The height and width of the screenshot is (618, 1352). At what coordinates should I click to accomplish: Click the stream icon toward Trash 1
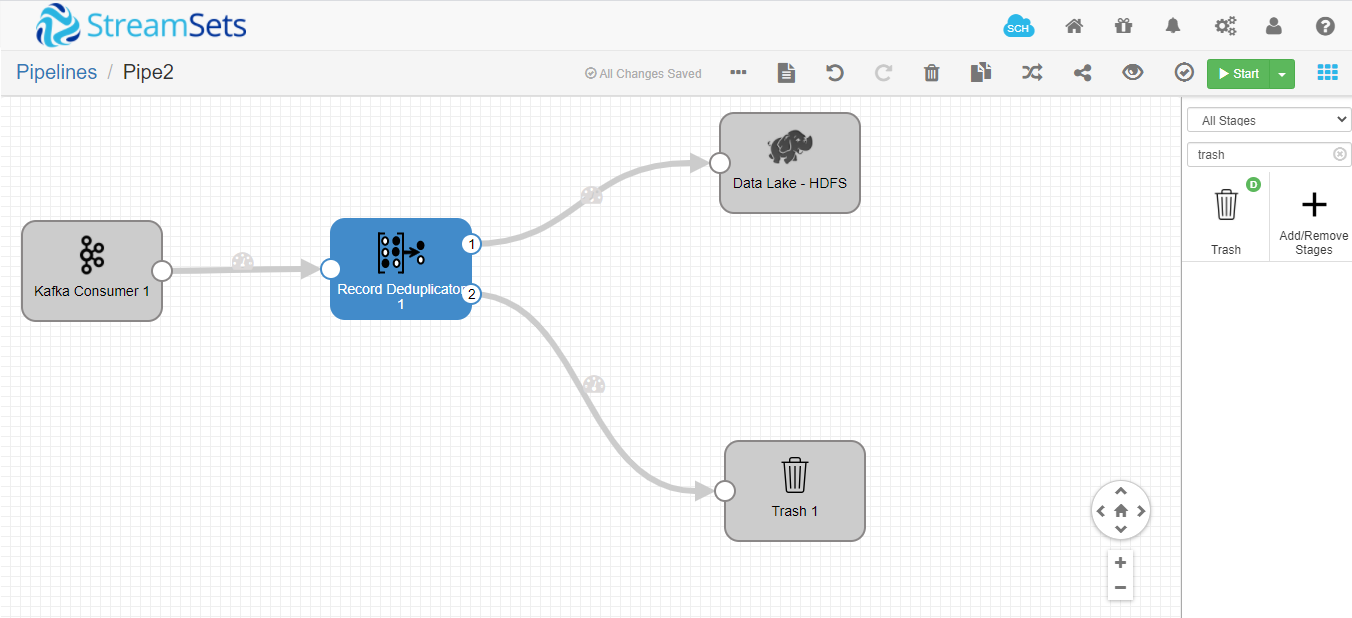(x=594, y=384)
